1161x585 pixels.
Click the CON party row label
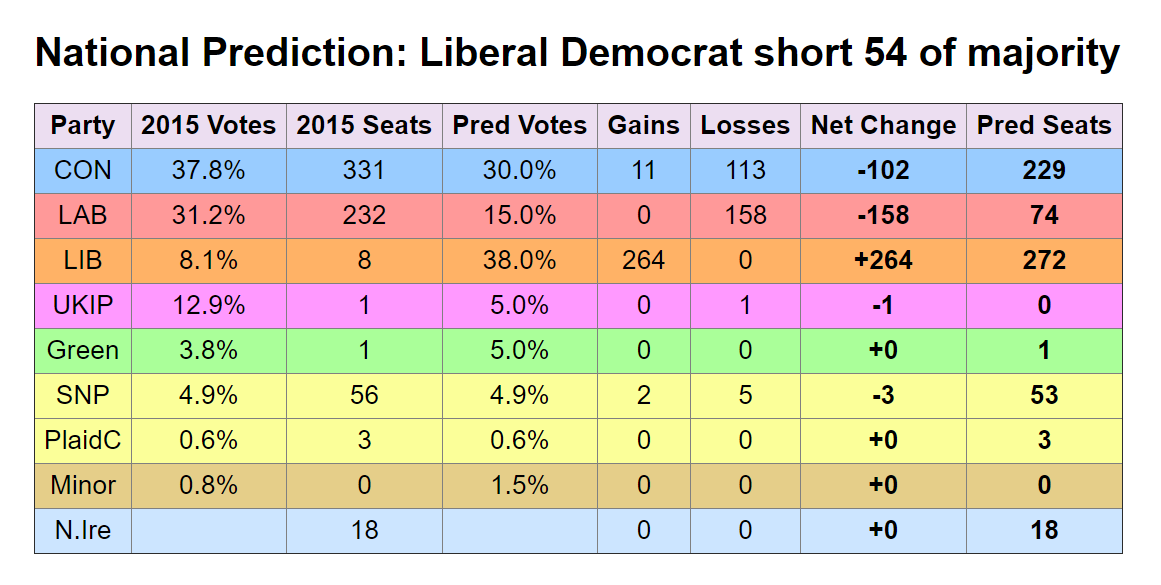pos(83,171)
